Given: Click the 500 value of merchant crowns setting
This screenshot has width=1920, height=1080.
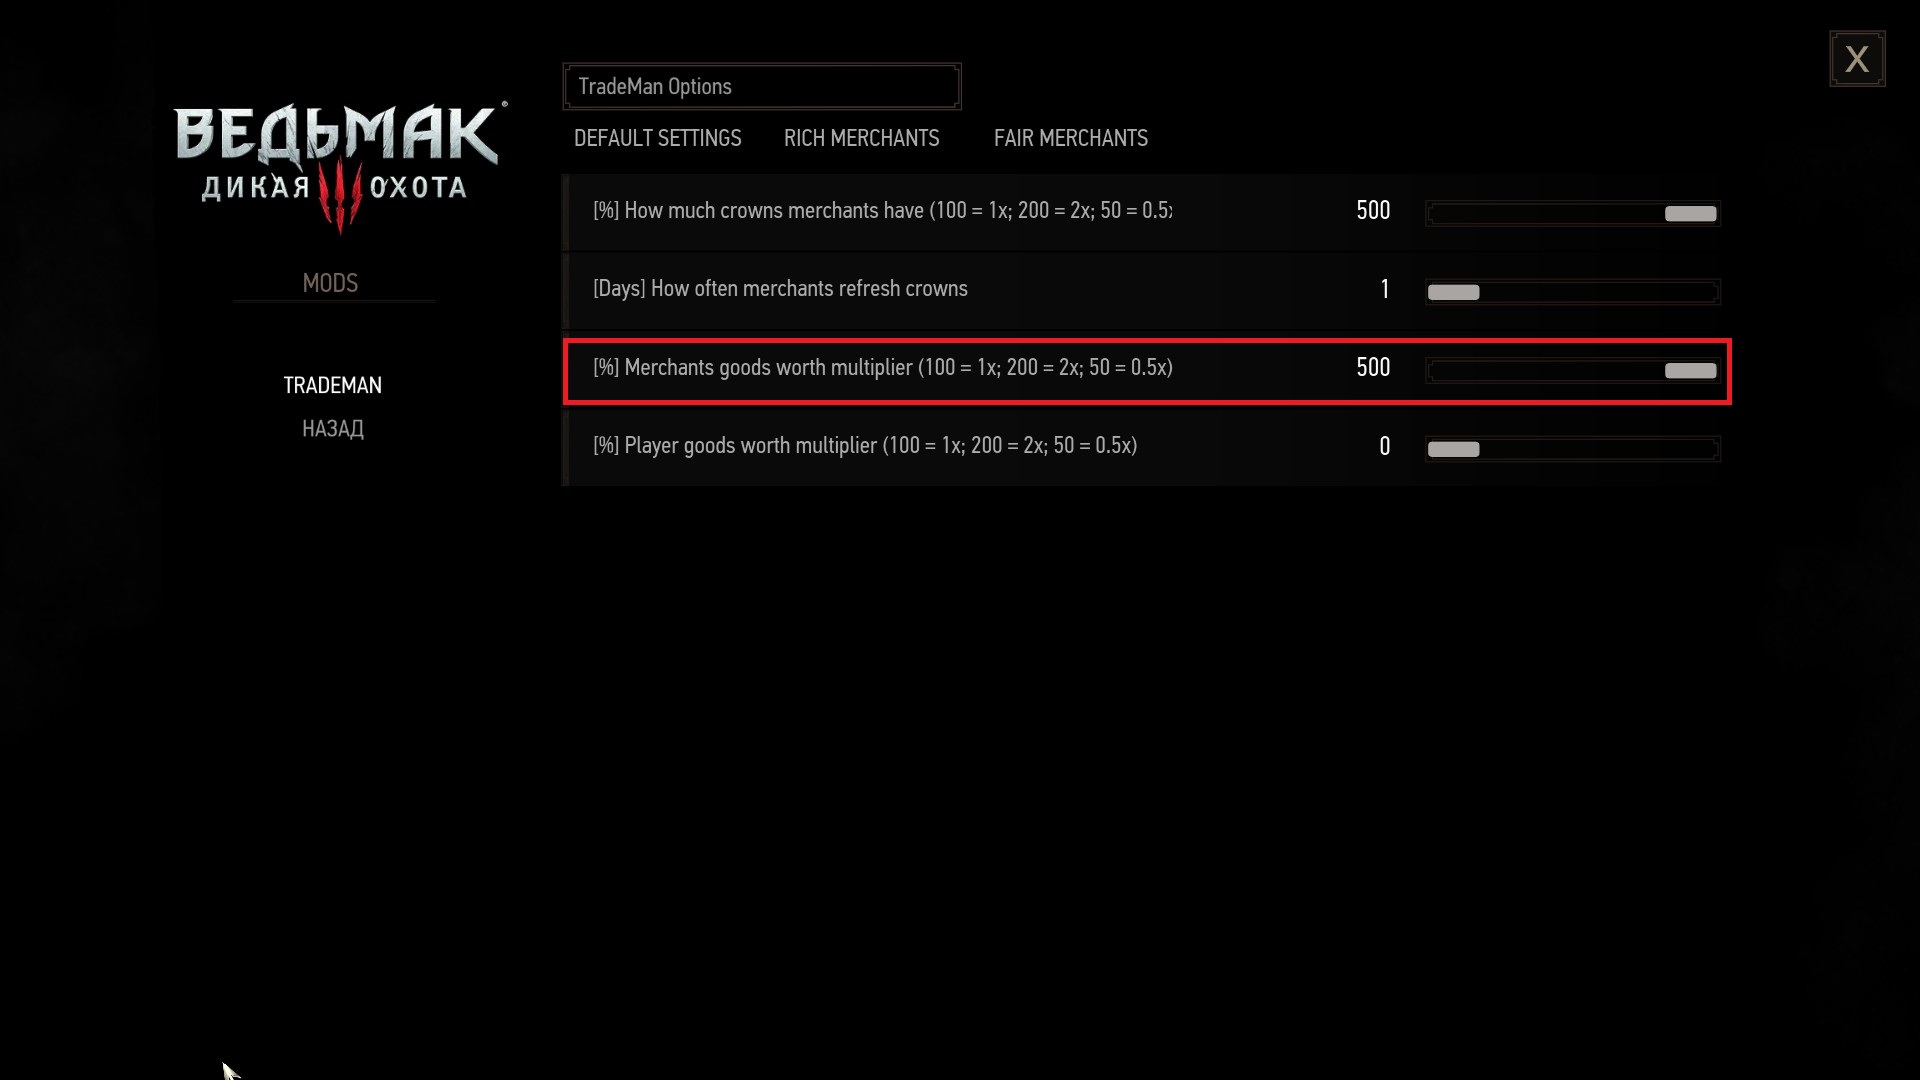Looking at the screenshot, I should point(1373,211).
